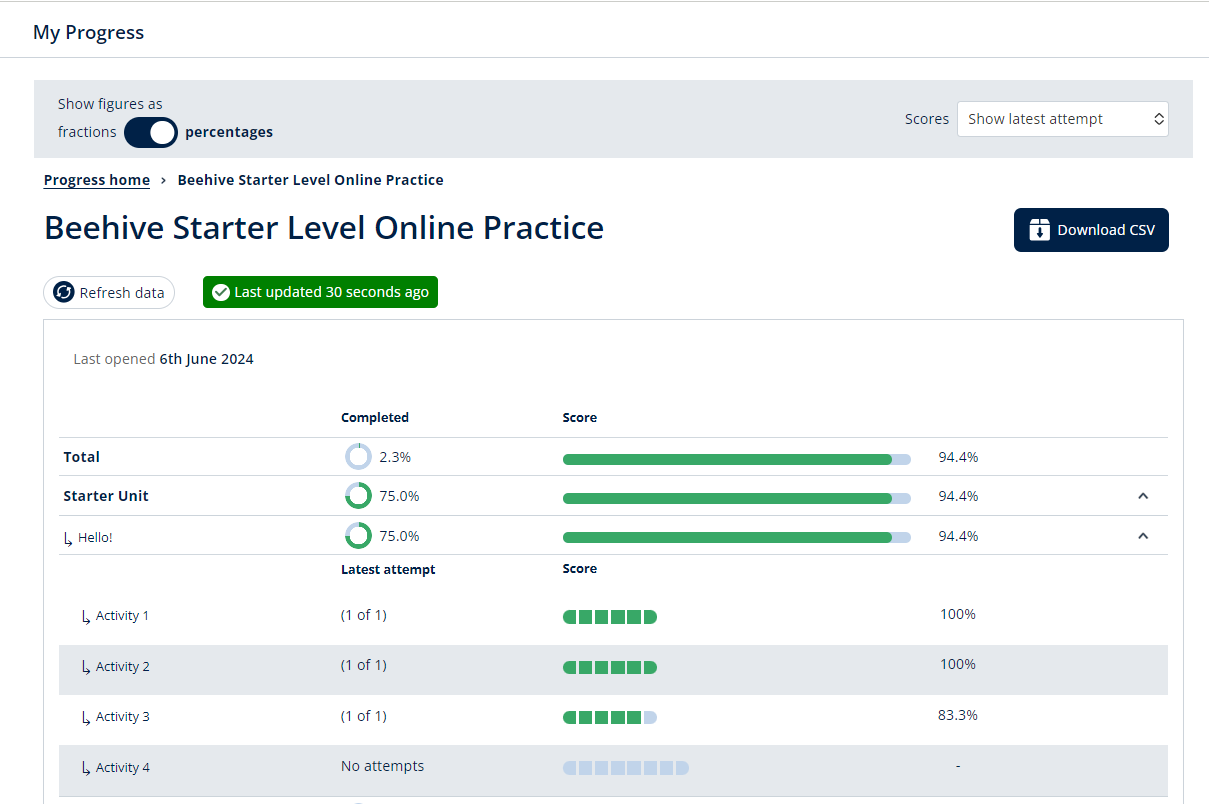
Task: Click the Activity 1 segmented score bar
Action: (x=610, y=617)
